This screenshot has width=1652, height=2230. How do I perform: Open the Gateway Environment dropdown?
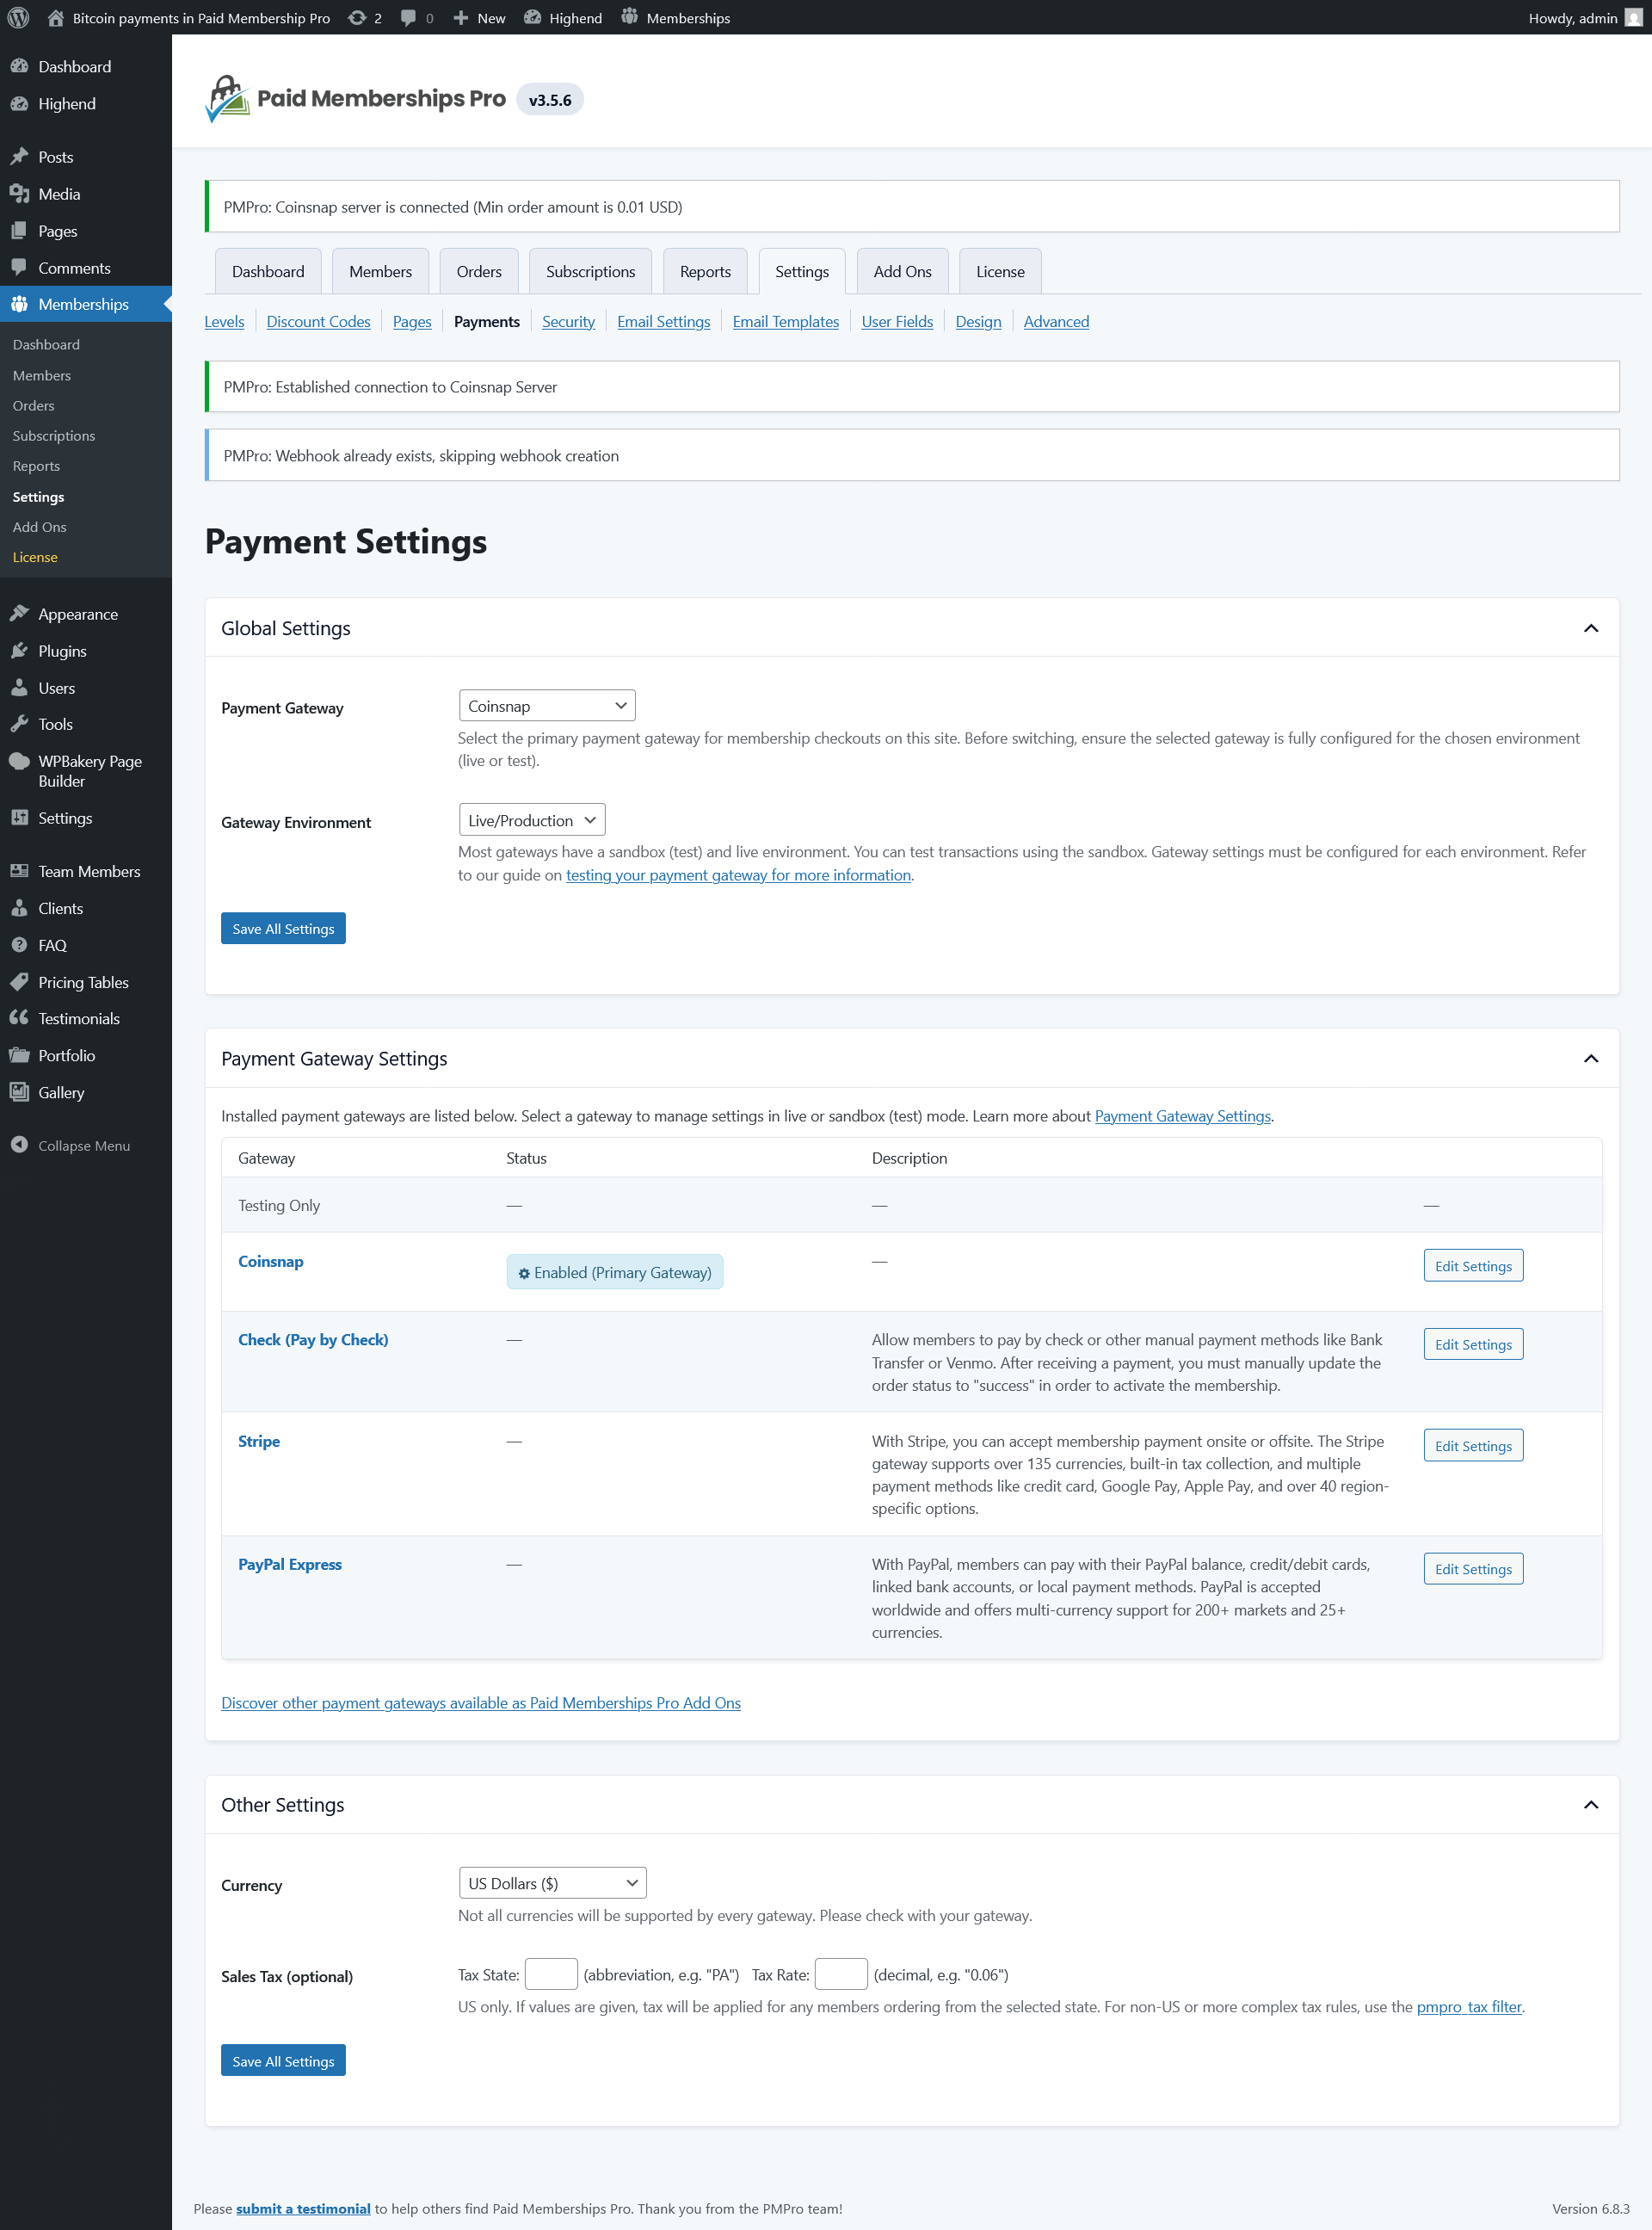point(531,820)
